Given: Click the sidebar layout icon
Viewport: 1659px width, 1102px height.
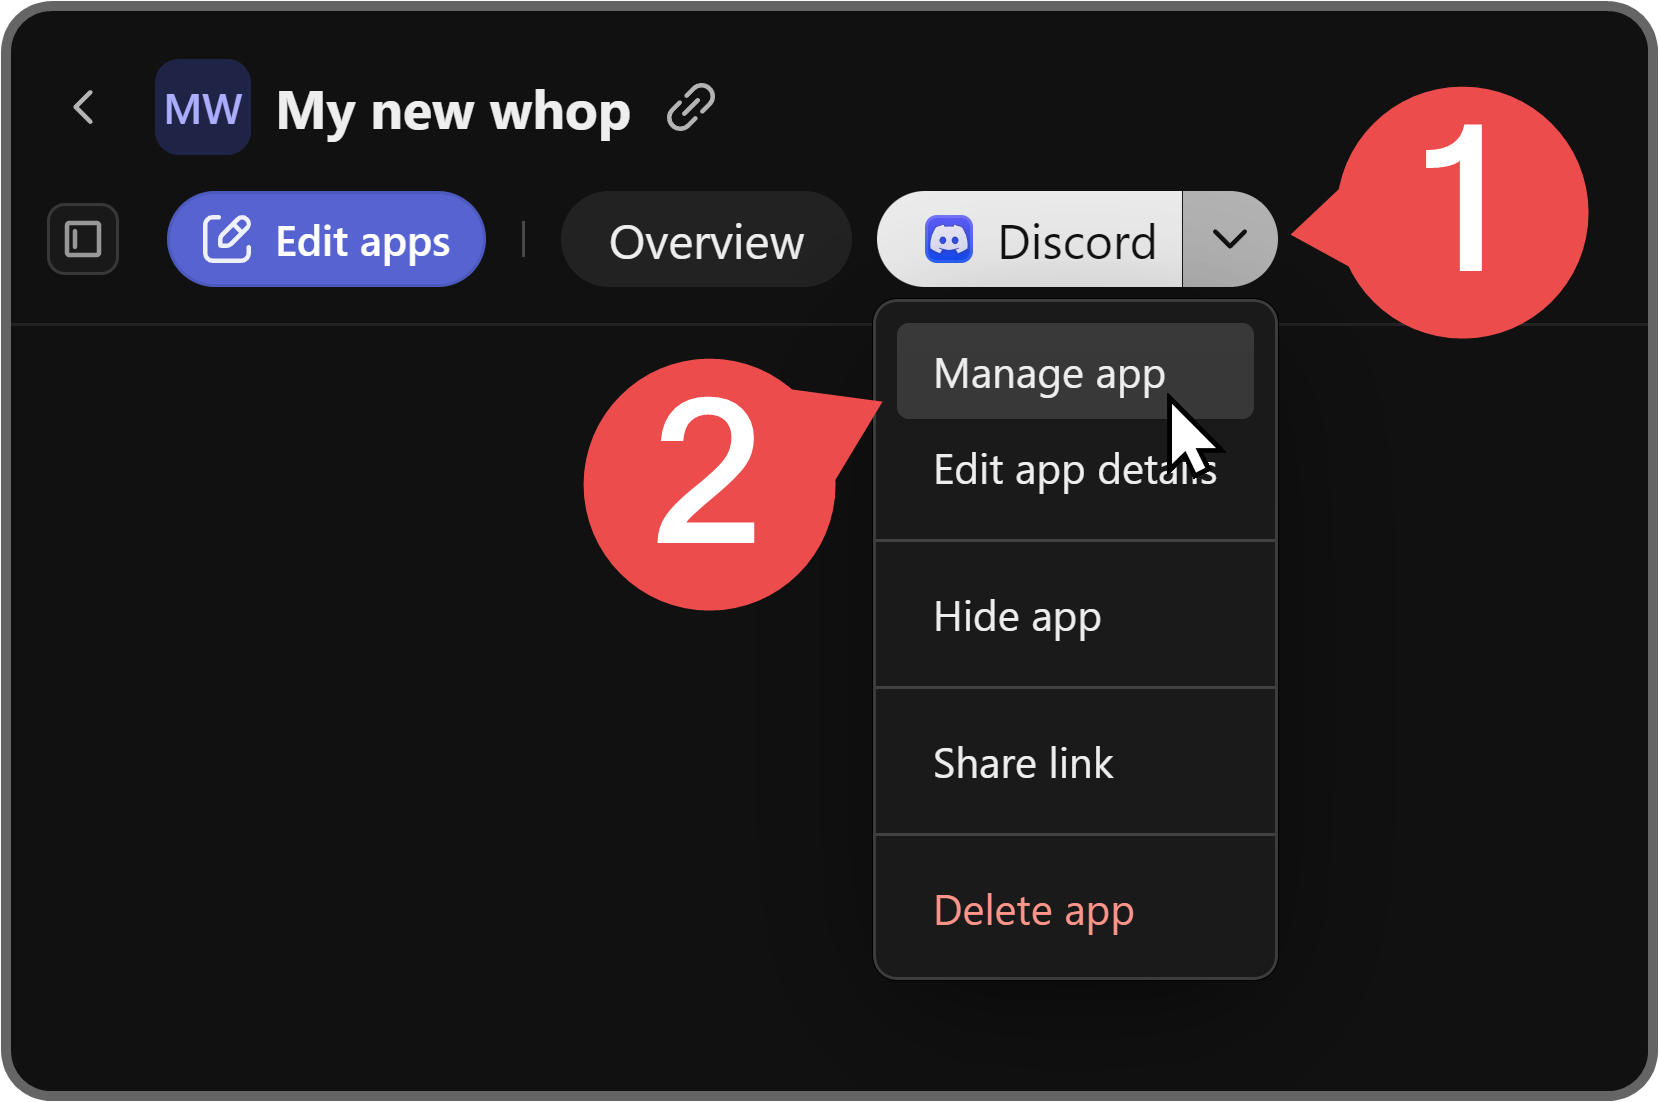Looking at the screenshot, I should [82, 239].
